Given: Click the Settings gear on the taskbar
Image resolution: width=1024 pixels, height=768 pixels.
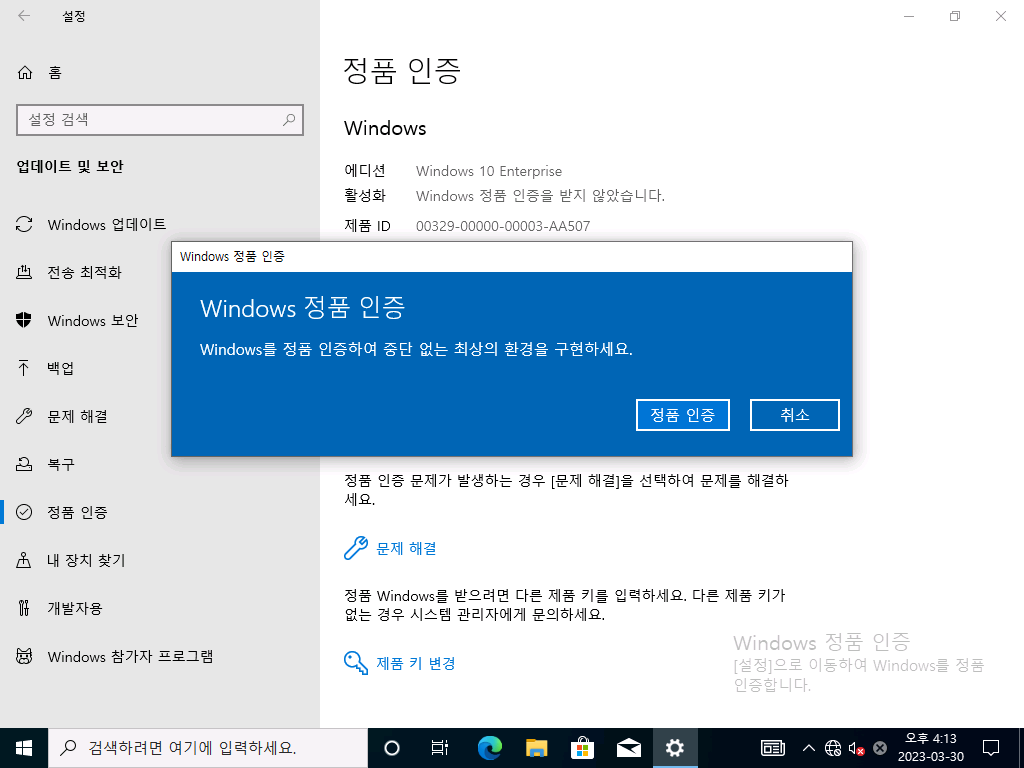Looking at the screenshot, I should point(675,748).
